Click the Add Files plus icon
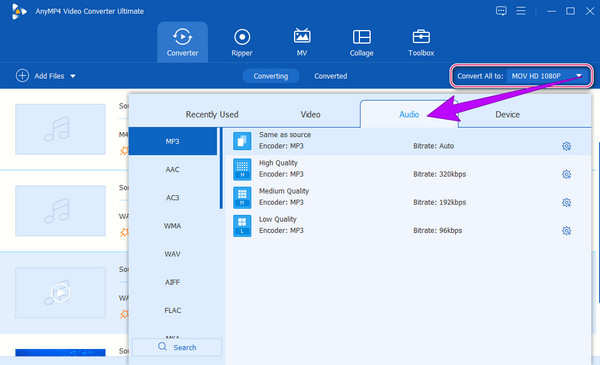The image size is (600, 365). pyautogui.click(x=22, y=76)
